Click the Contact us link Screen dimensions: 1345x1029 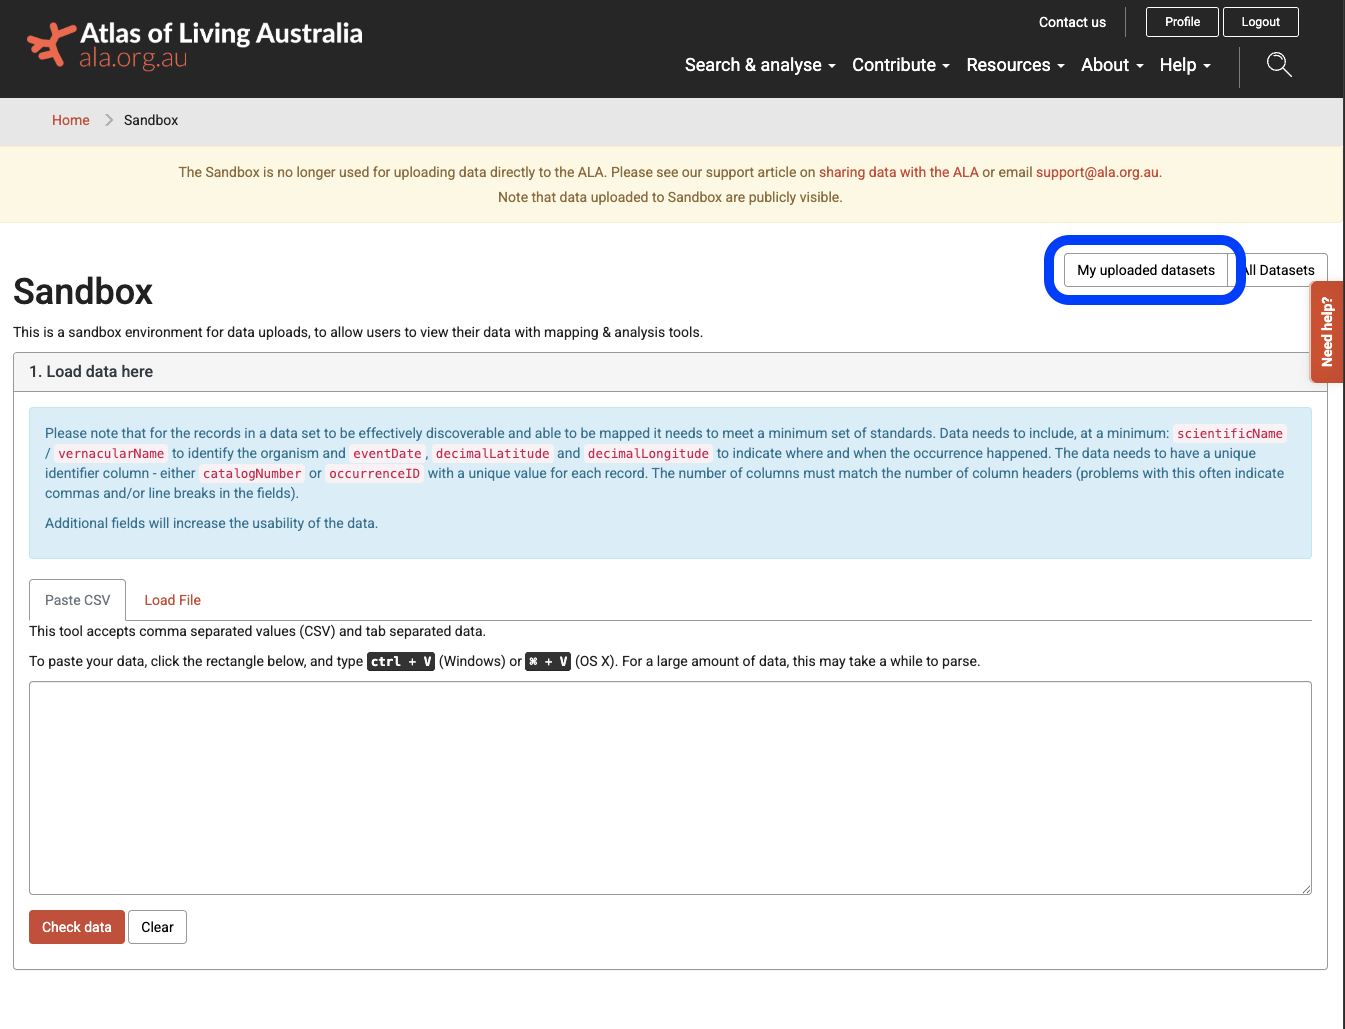click(1072, 22)
